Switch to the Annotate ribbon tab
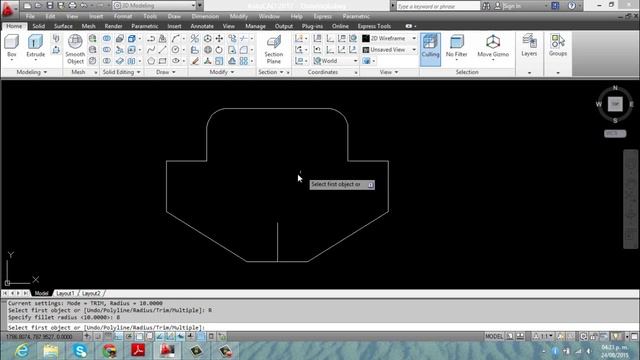Screen dimensions: 640x360 point(202,26)
